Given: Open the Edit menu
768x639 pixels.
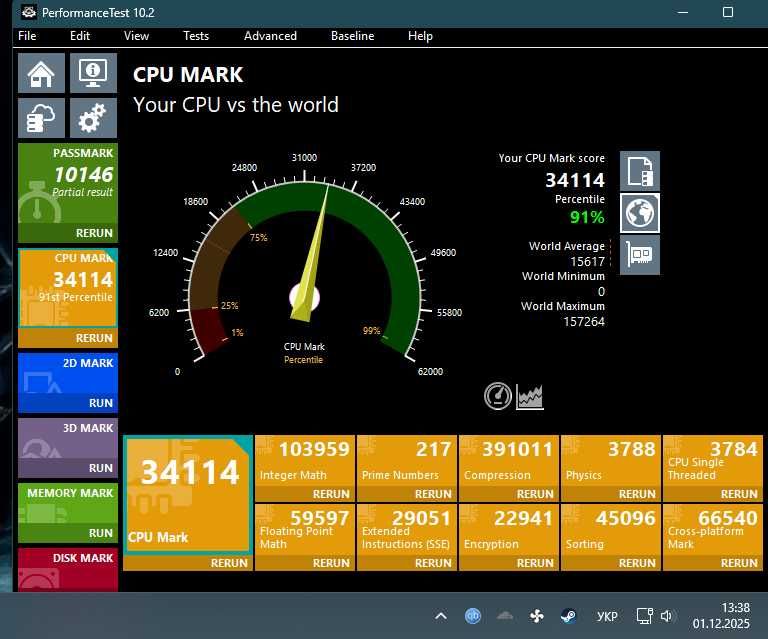Looking at the screenshot, I should coord(80,36).
